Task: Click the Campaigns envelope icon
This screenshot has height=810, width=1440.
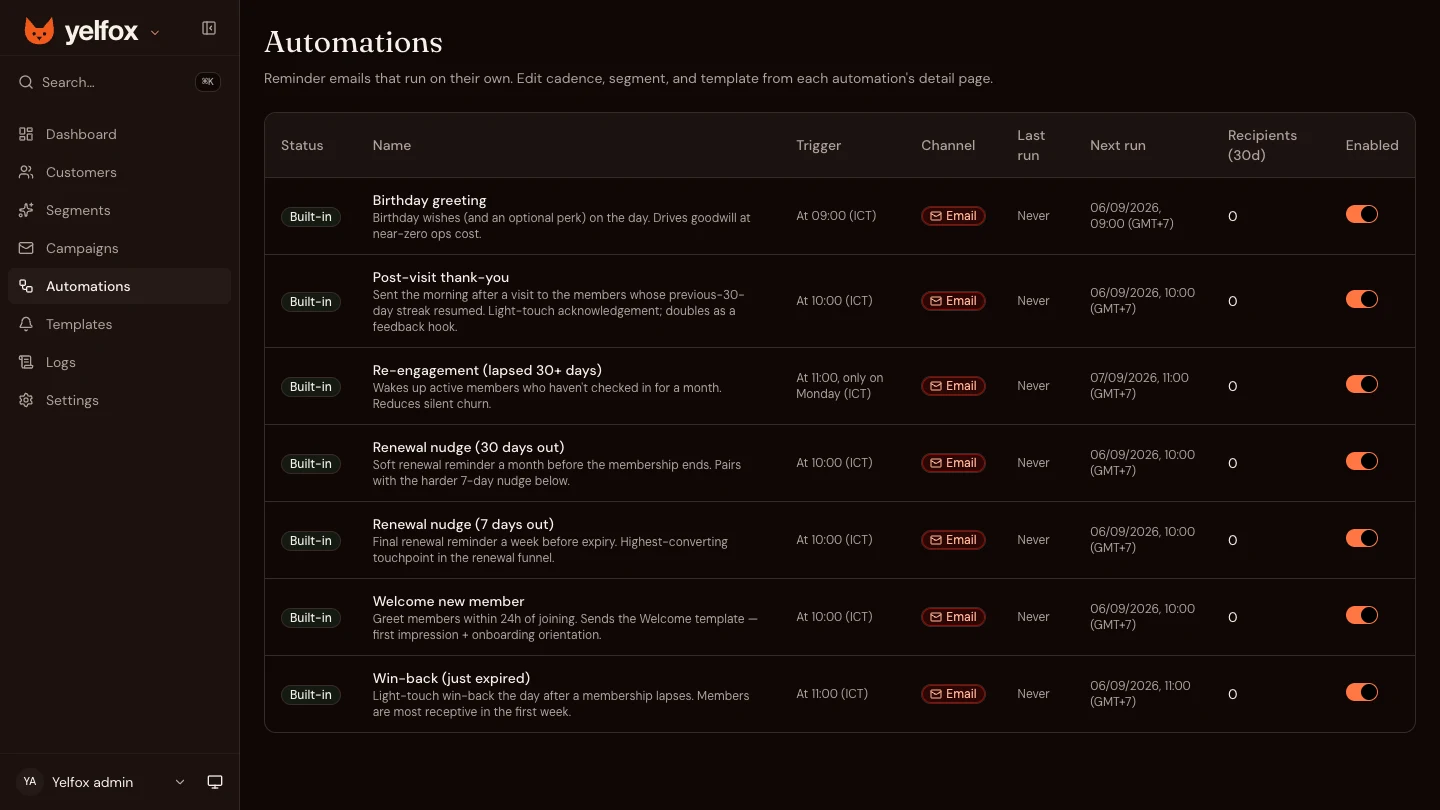Action: (26, 248)
